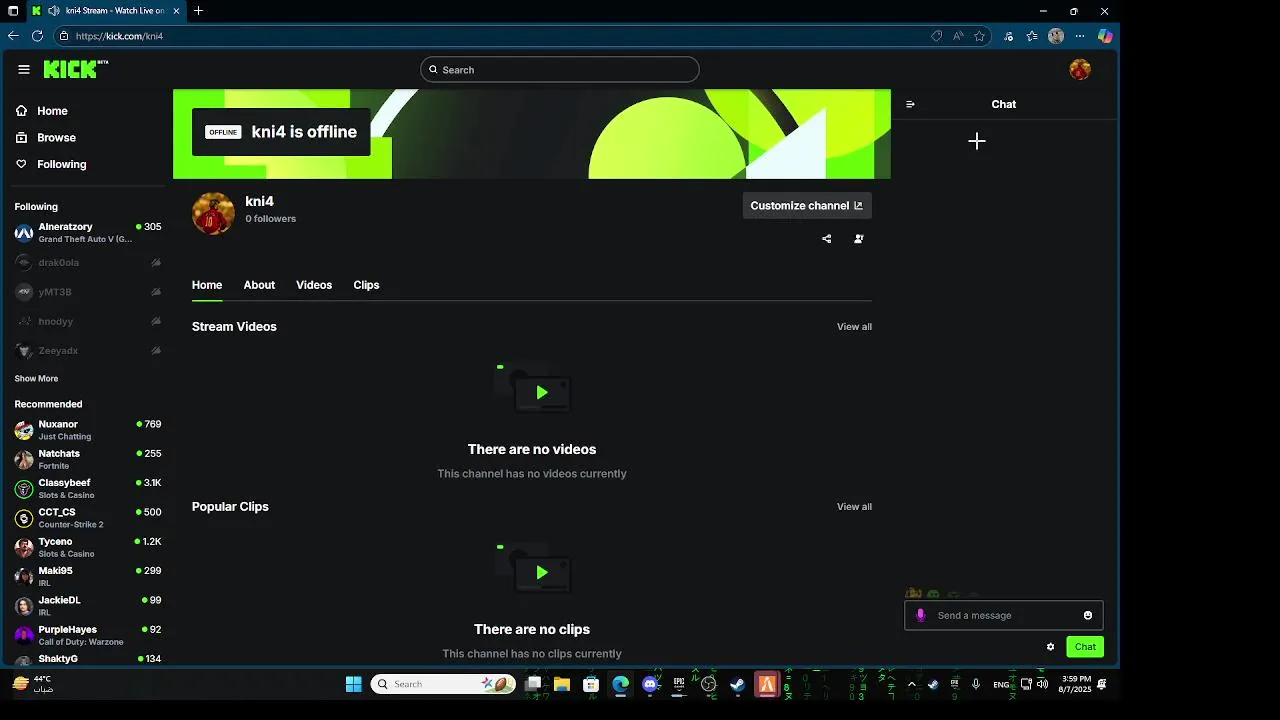
Task: Refresh the browser page
Action: click(x=38, y=36)
